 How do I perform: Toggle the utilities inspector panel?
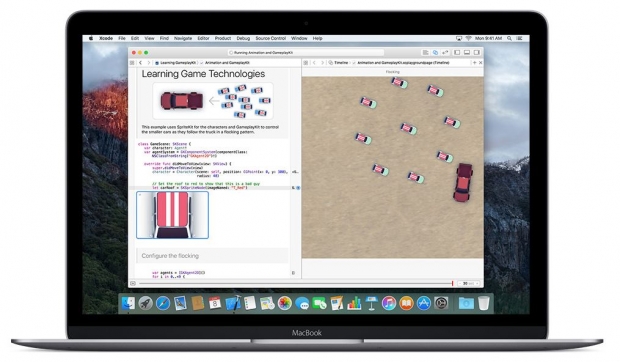tap(477, 53)
